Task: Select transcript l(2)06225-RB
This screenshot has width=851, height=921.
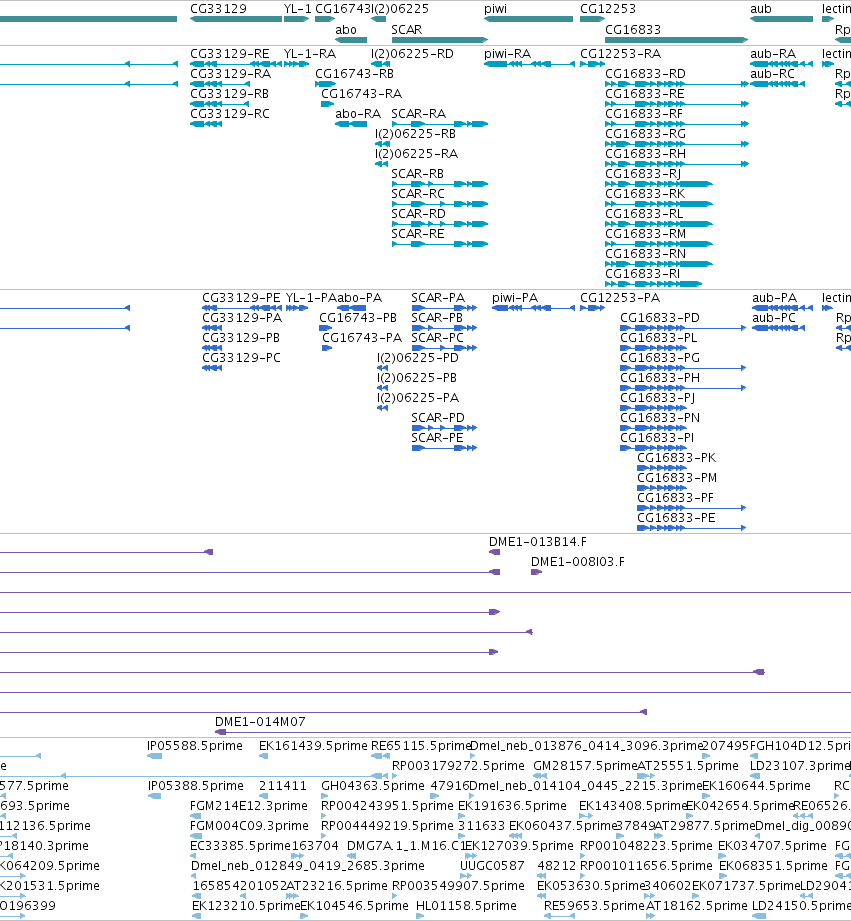Action: (382, 144)
